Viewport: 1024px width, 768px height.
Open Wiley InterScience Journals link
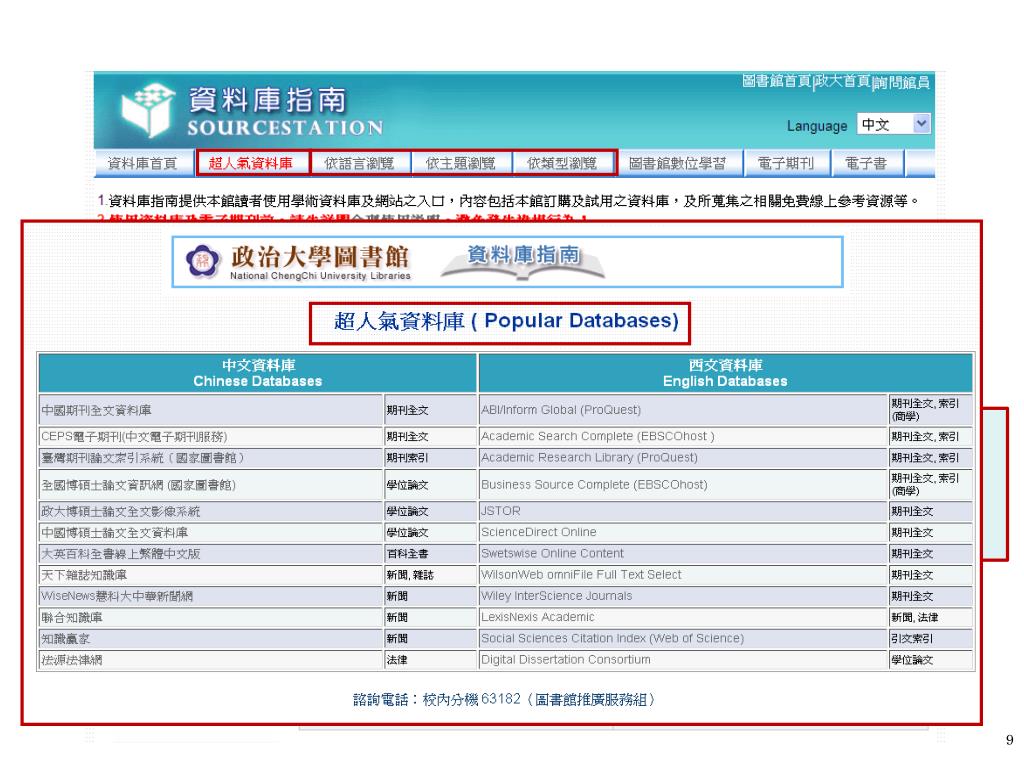(556, 596)
